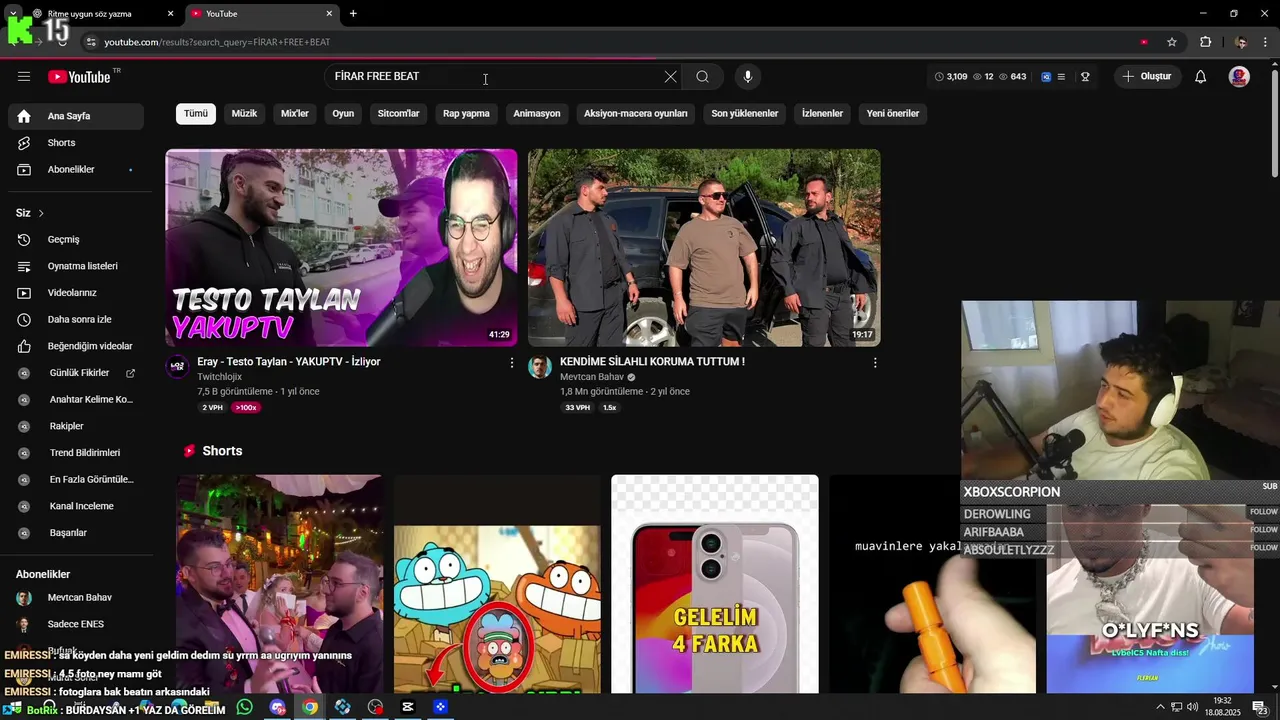Open more options for KENDİME SİLAHLI KORUMA video
Viewport: 1280px width, 720px height.
click(x=875, y=363)
